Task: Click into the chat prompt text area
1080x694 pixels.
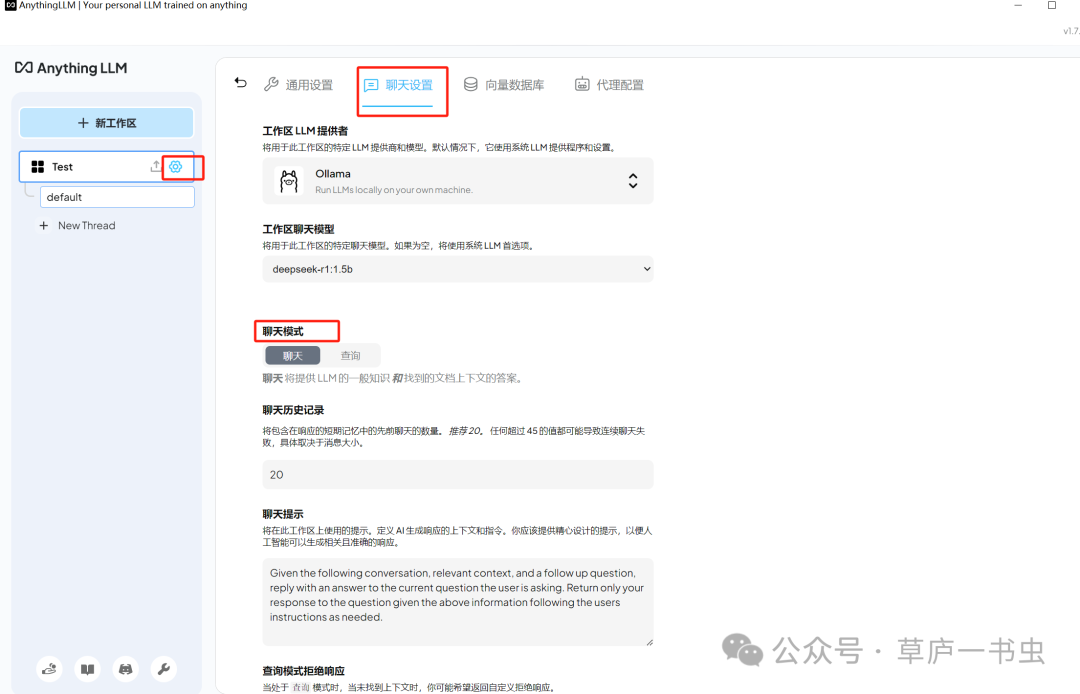Action: pos(458,602)
